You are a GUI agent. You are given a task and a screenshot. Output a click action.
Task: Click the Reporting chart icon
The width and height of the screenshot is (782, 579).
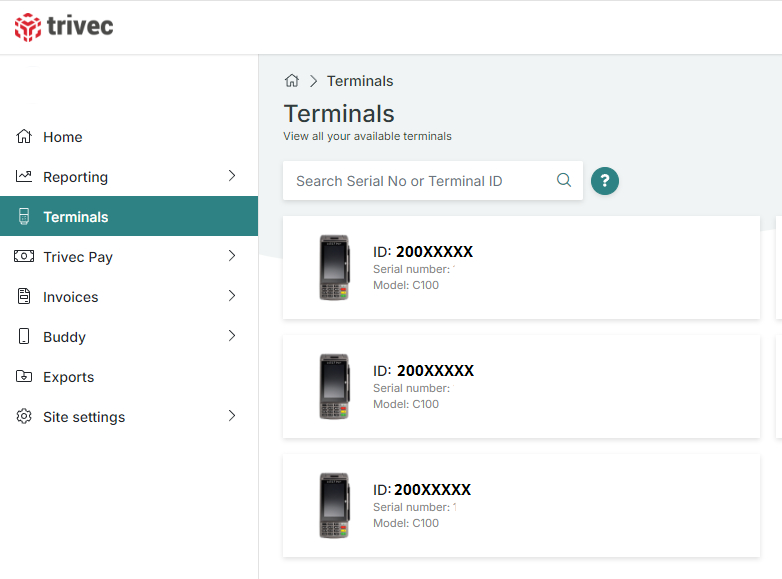pos(24,176)
